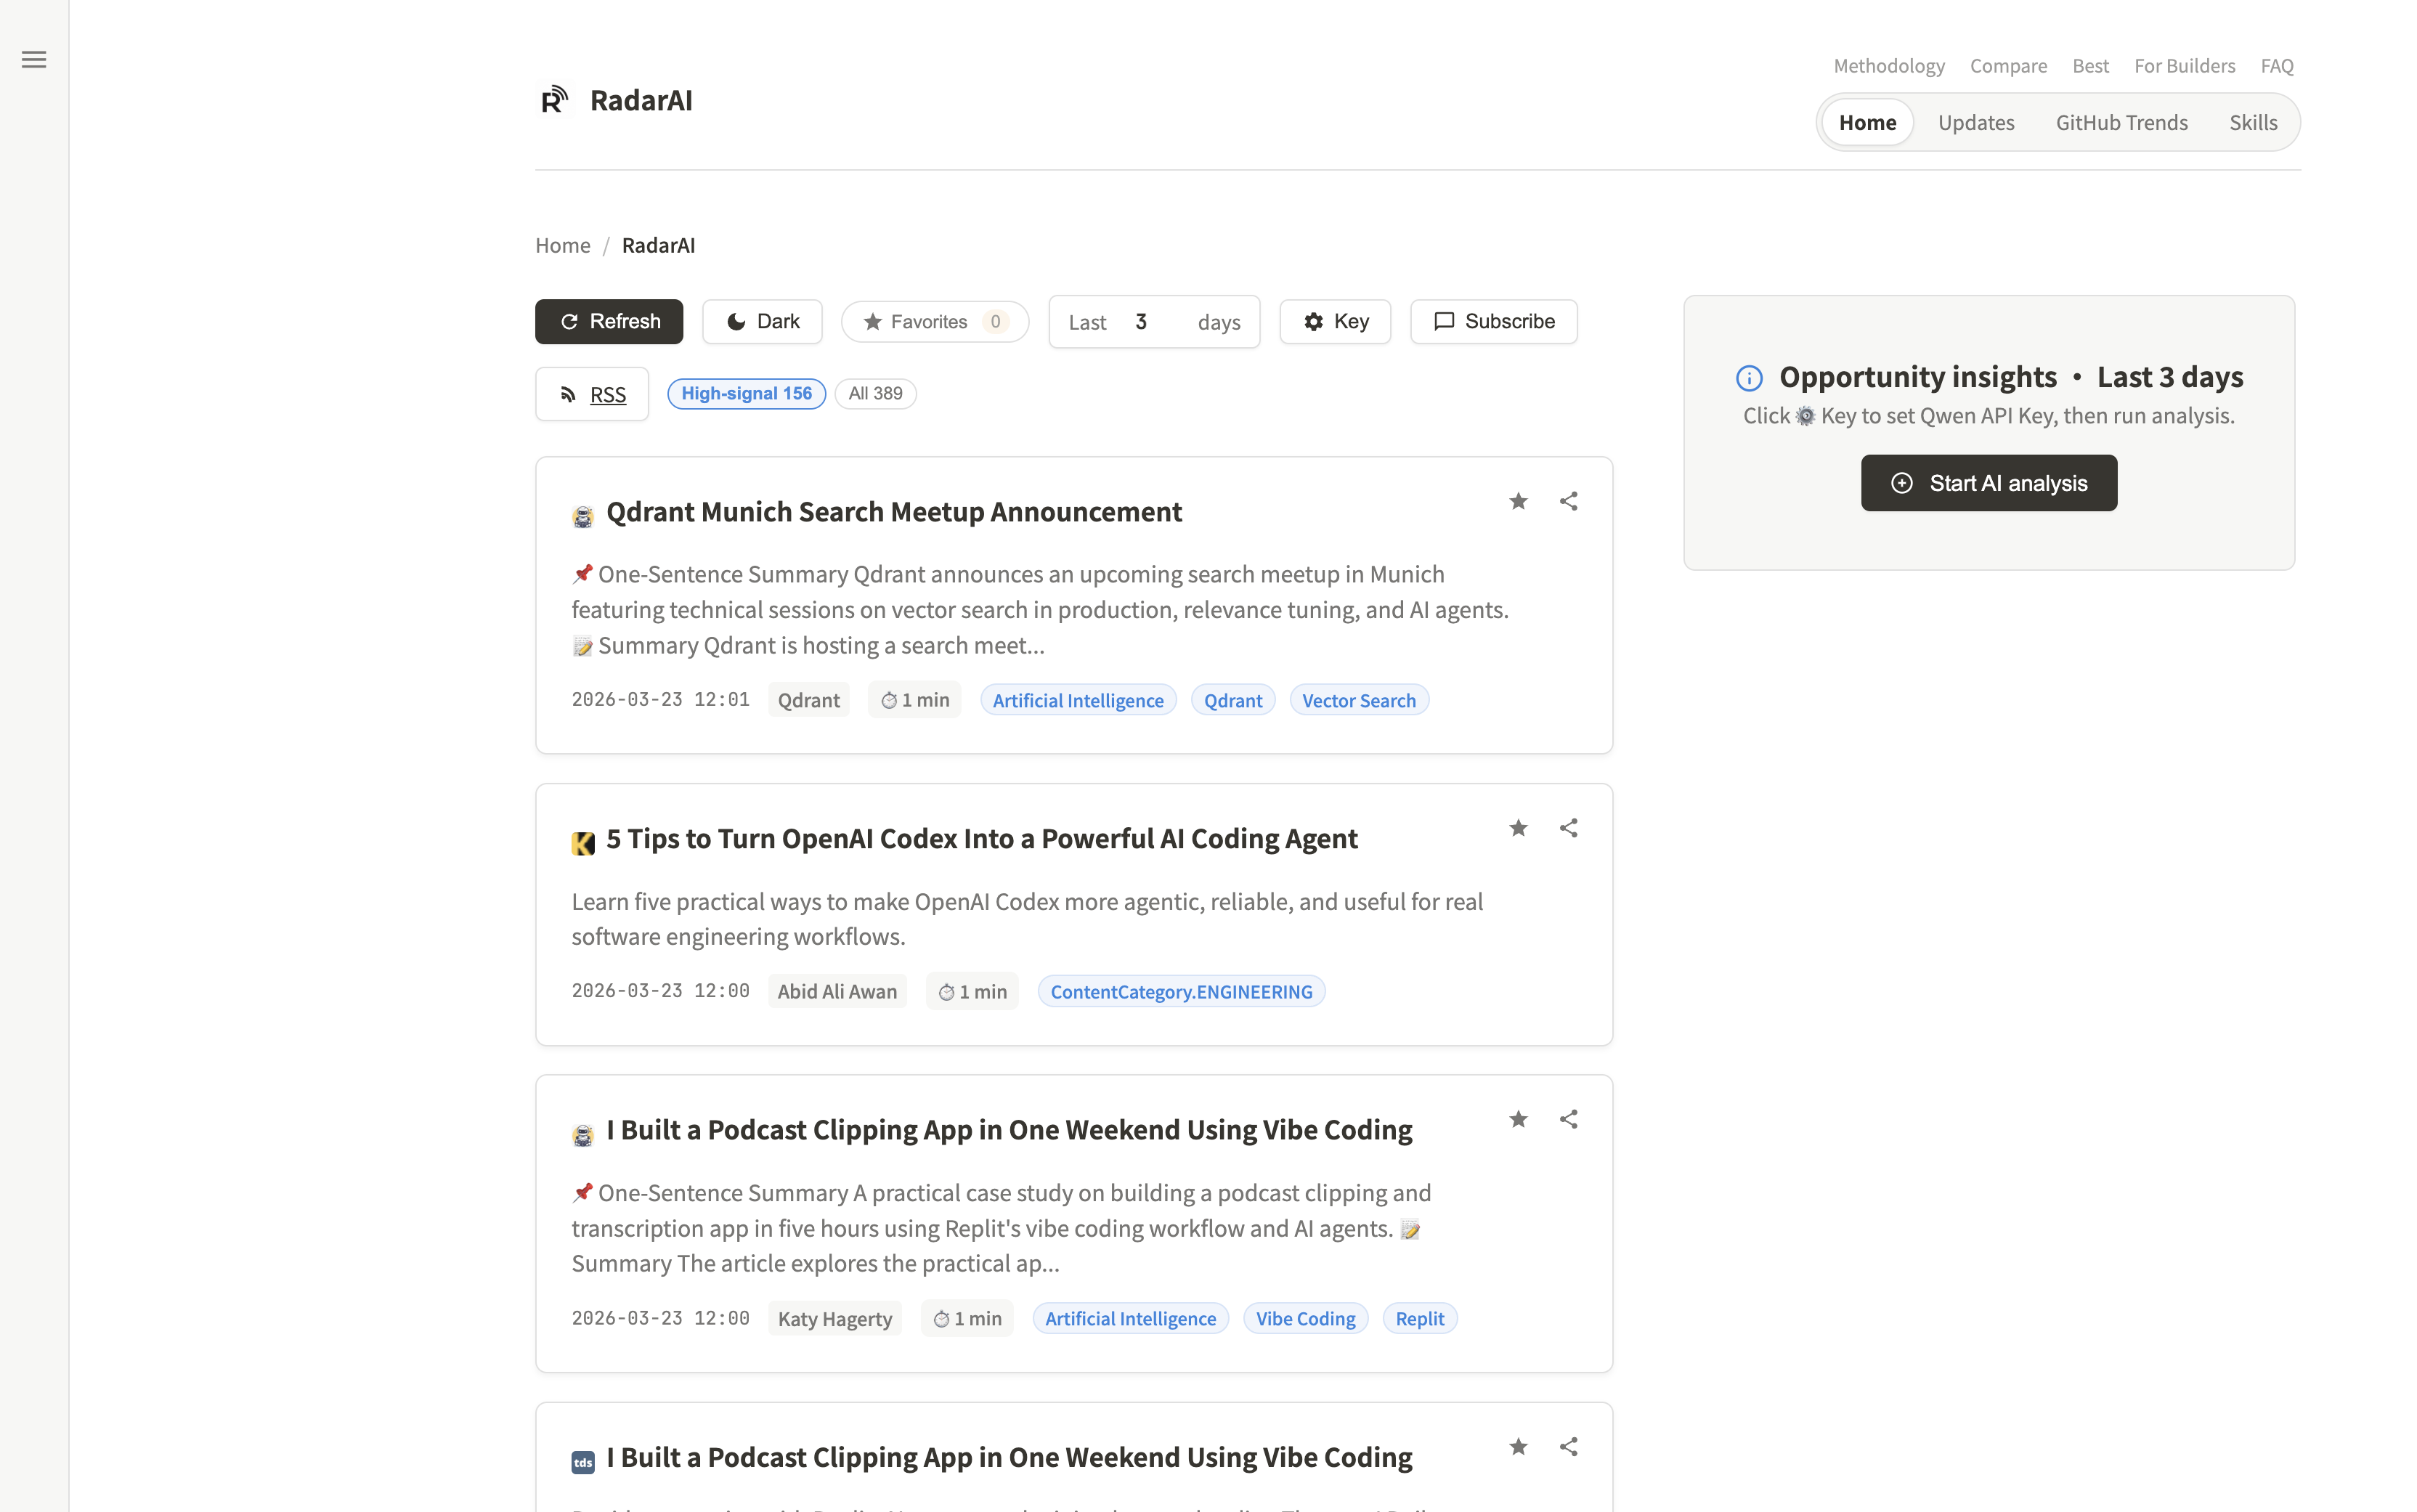2417x1512 pixels.
Task: Open the Subscribe options
Action: point(1493,322)
